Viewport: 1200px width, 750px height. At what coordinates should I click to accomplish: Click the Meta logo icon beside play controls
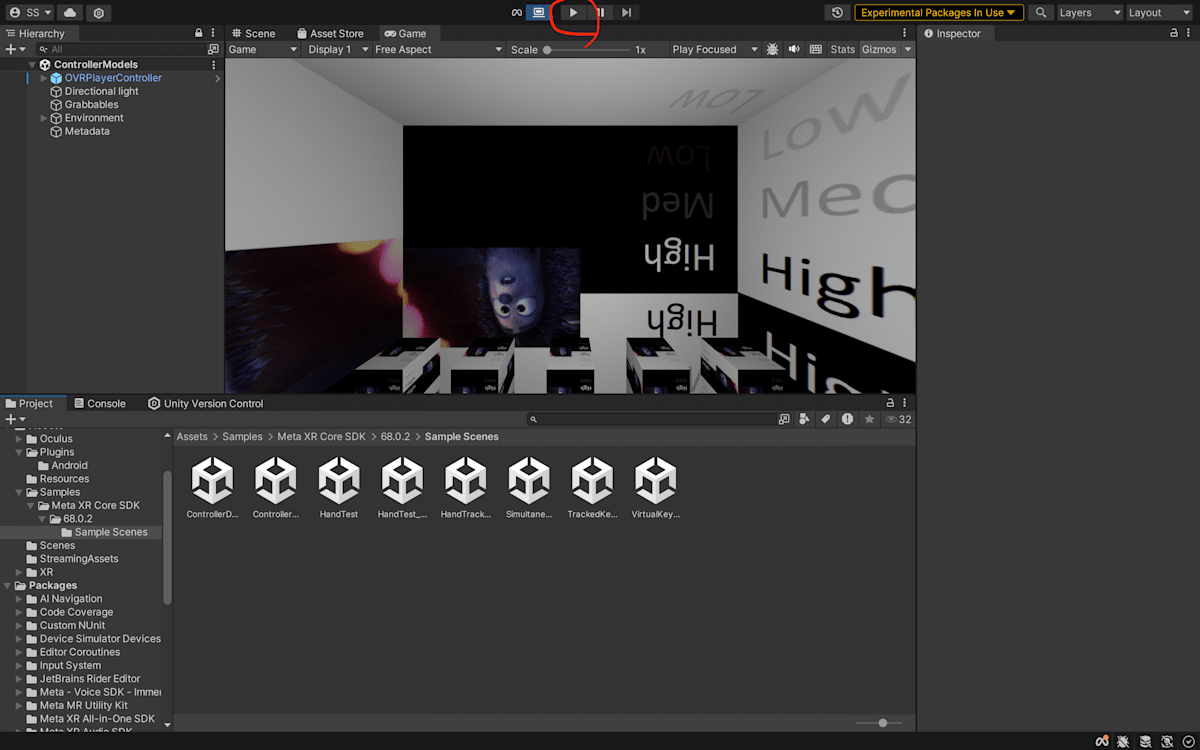tap(517, 13)
